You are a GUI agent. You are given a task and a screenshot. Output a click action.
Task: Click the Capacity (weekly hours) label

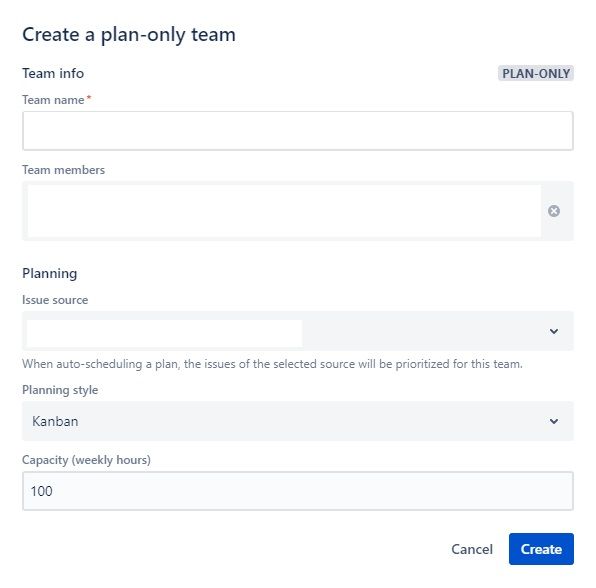tap(86, 460)
